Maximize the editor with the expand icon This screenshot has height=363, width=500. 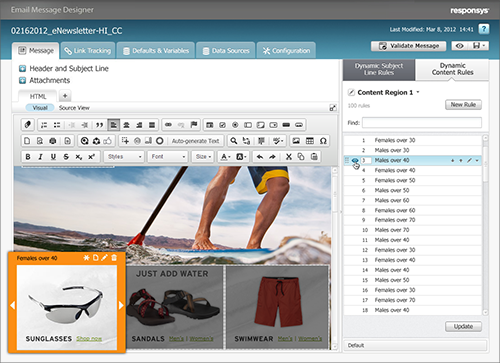(332, 108)
